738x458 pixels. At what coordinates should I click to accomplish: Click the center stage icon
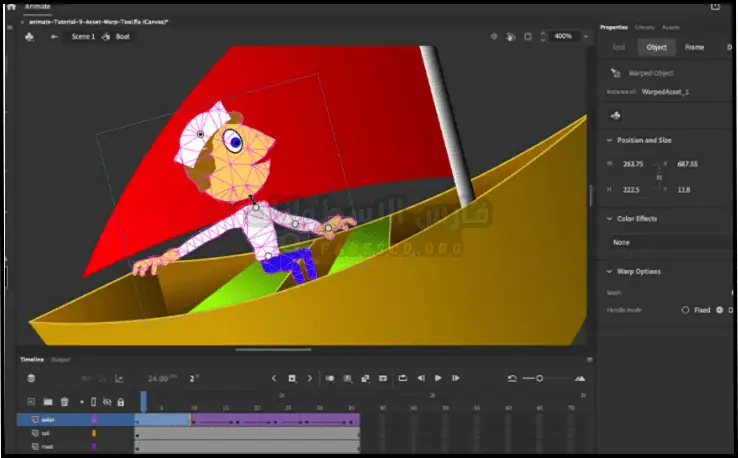pyautogui.click(x=494, y=36)
